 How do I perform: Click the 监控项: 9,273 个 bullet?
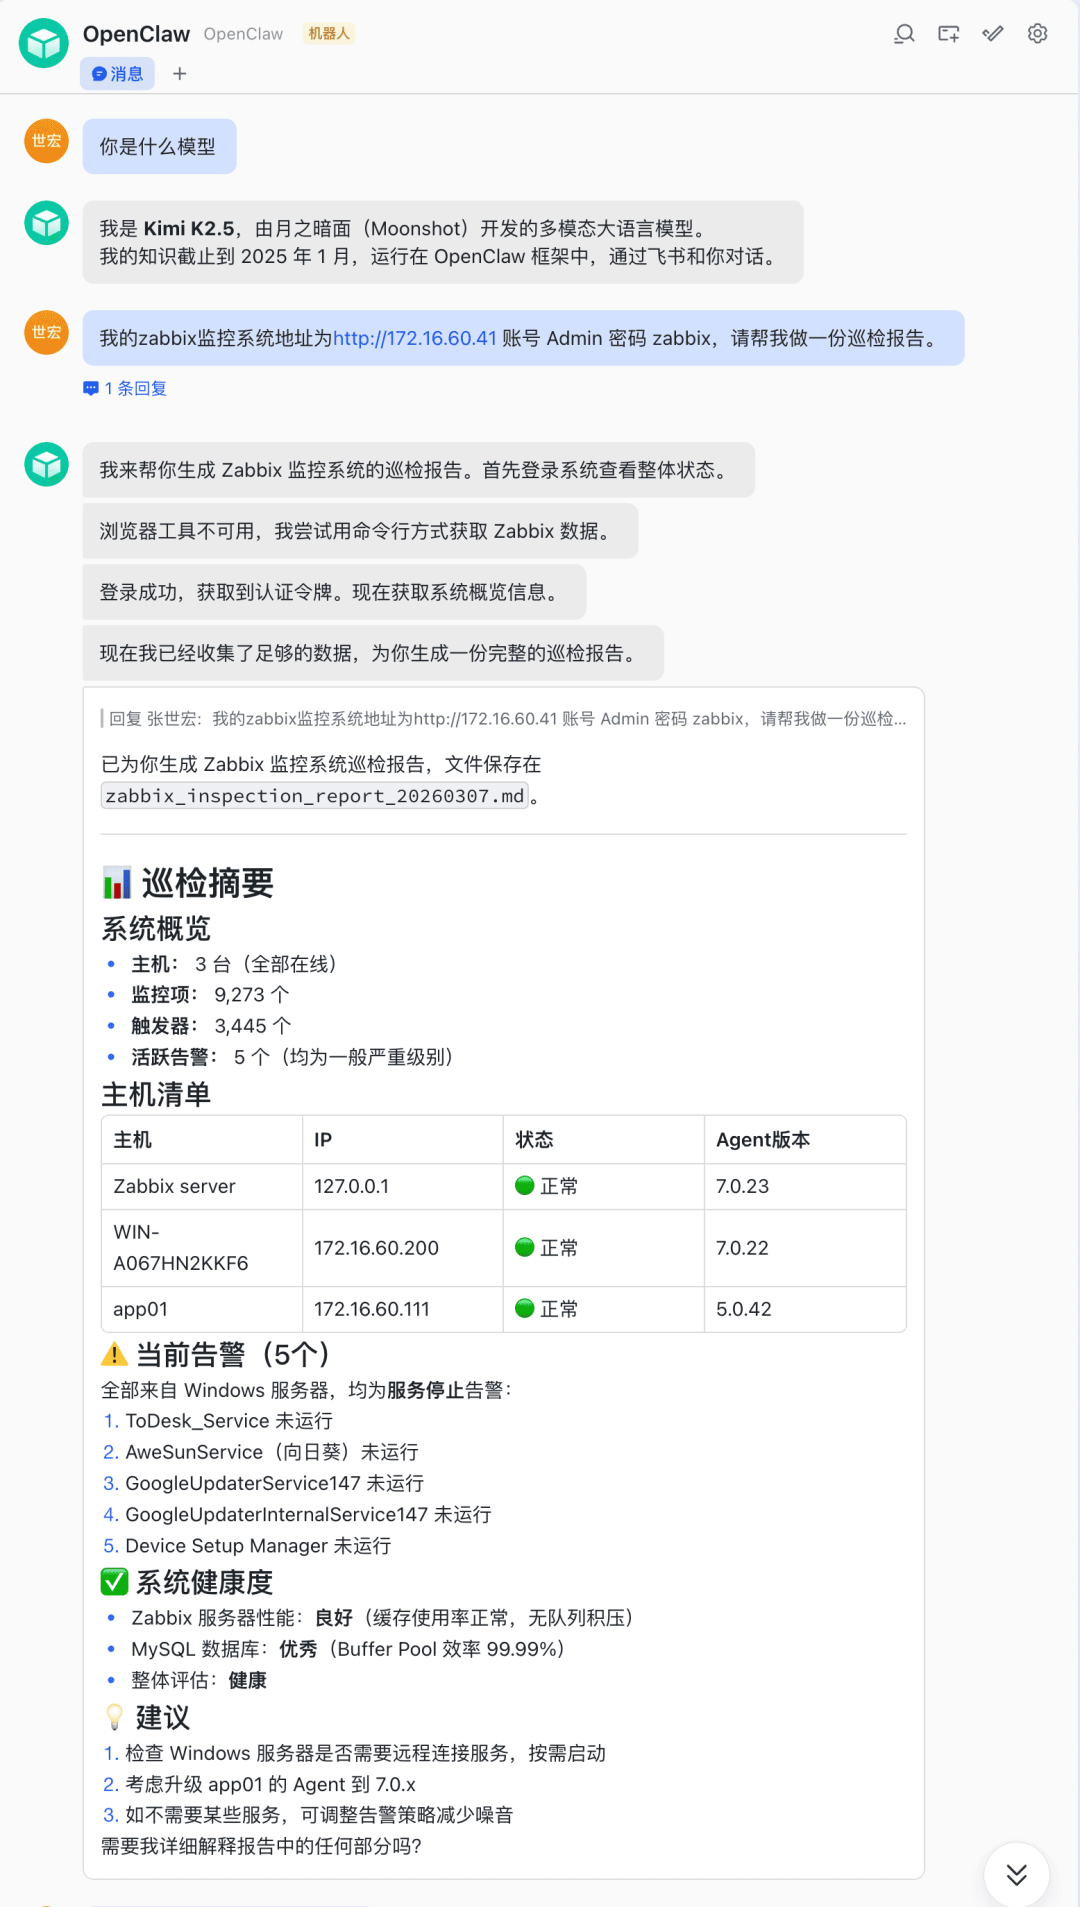200,995
